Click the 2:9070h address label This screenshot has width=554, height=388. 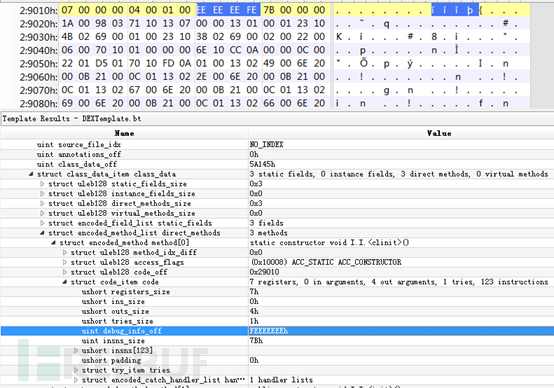(38, 90)
